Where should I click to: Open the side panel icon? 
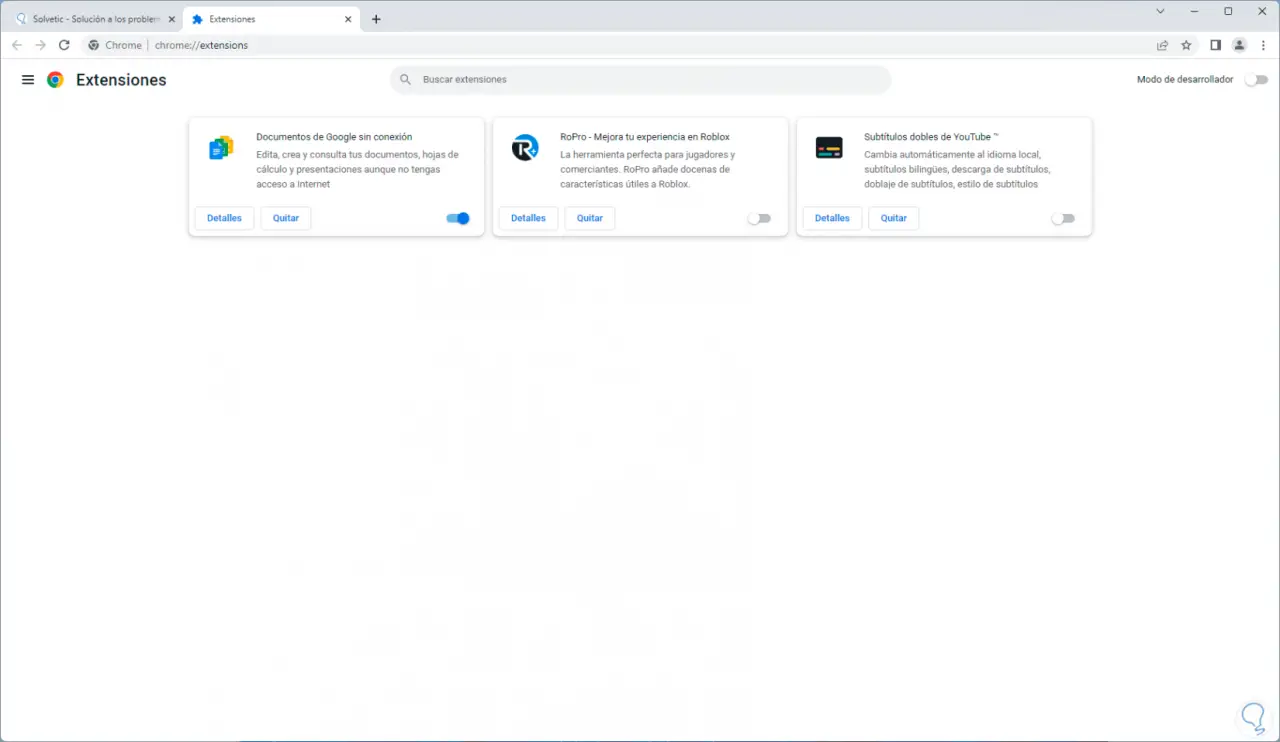click(1216, 45)
